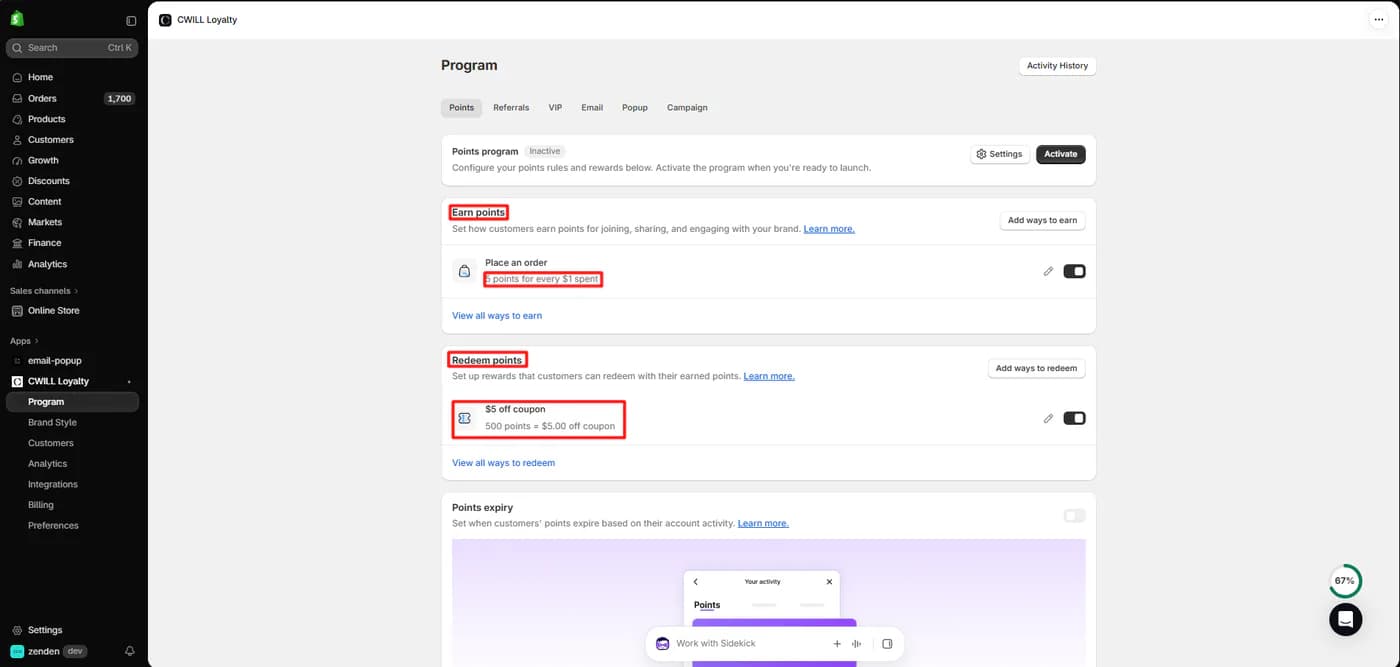Click the 67% setup progress circle
The width and height of the screenshot is (1400, 667).
click(x=1345, y=580)
